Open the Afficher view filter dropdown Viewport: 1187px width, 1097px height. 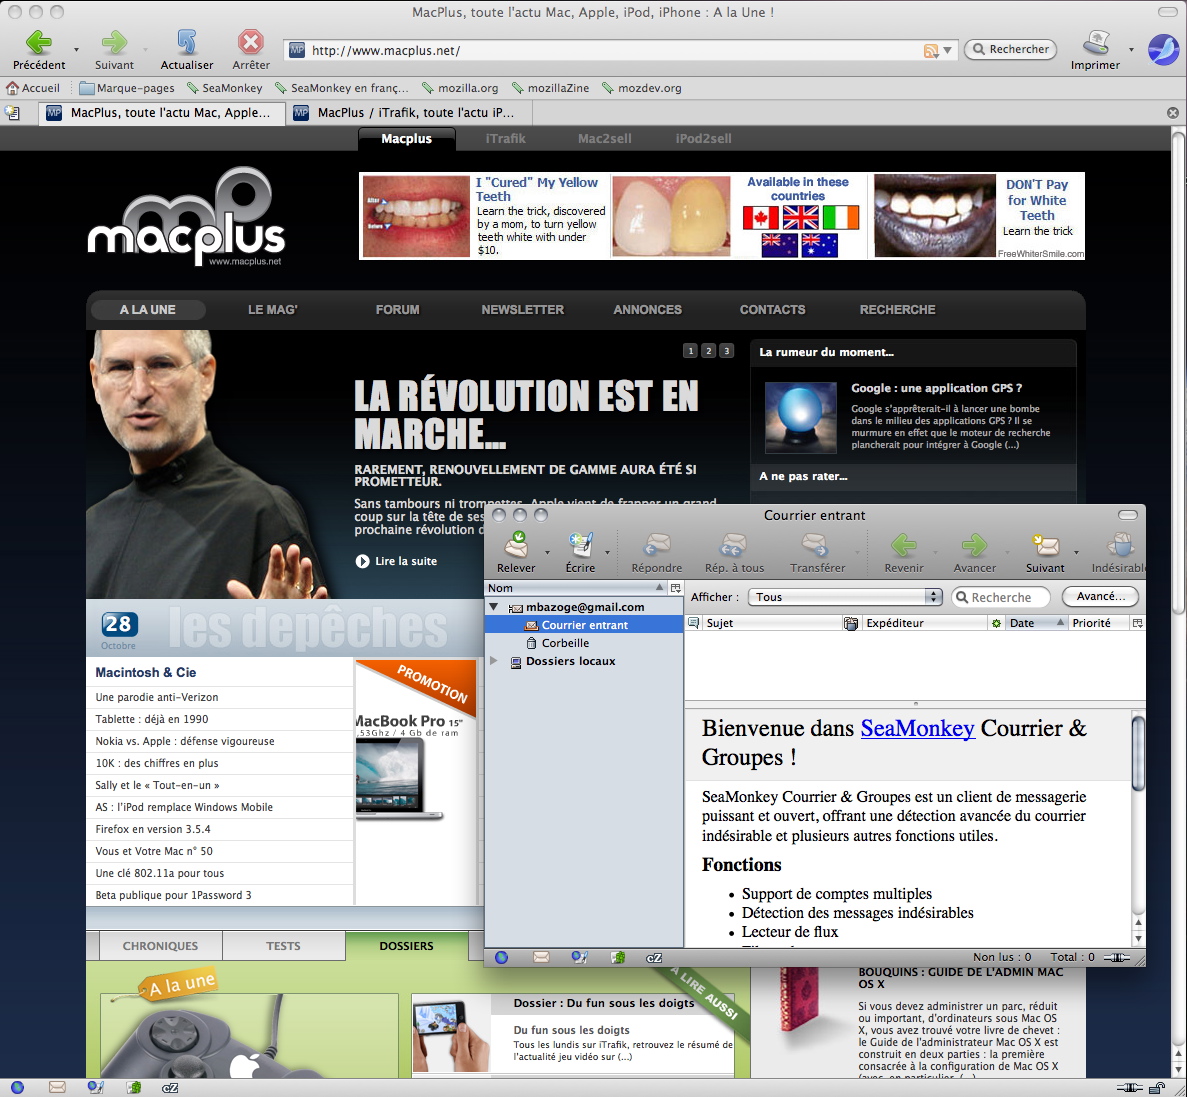coord(845,597)
